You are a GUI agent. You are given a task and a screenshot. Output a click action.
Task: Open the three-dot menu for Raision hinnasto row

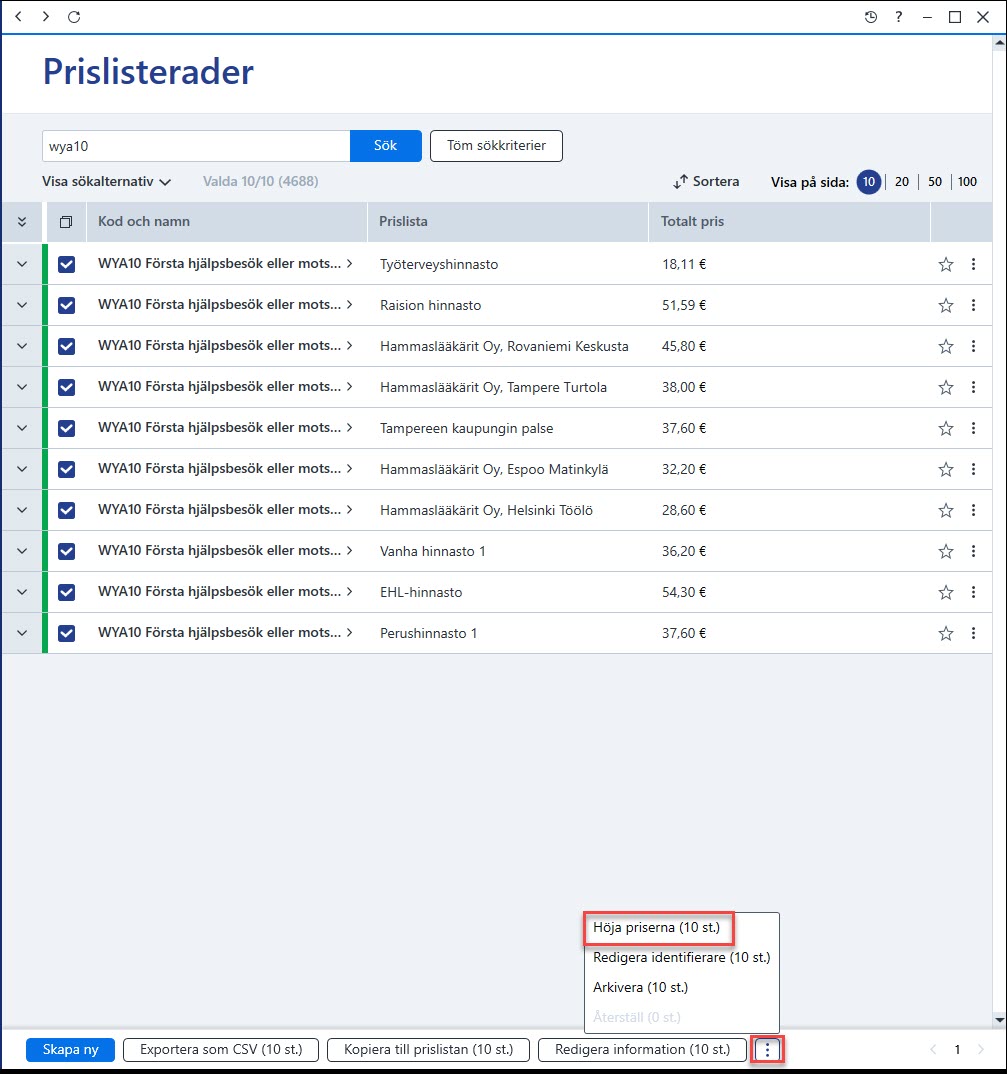click(x=973, y=305)
